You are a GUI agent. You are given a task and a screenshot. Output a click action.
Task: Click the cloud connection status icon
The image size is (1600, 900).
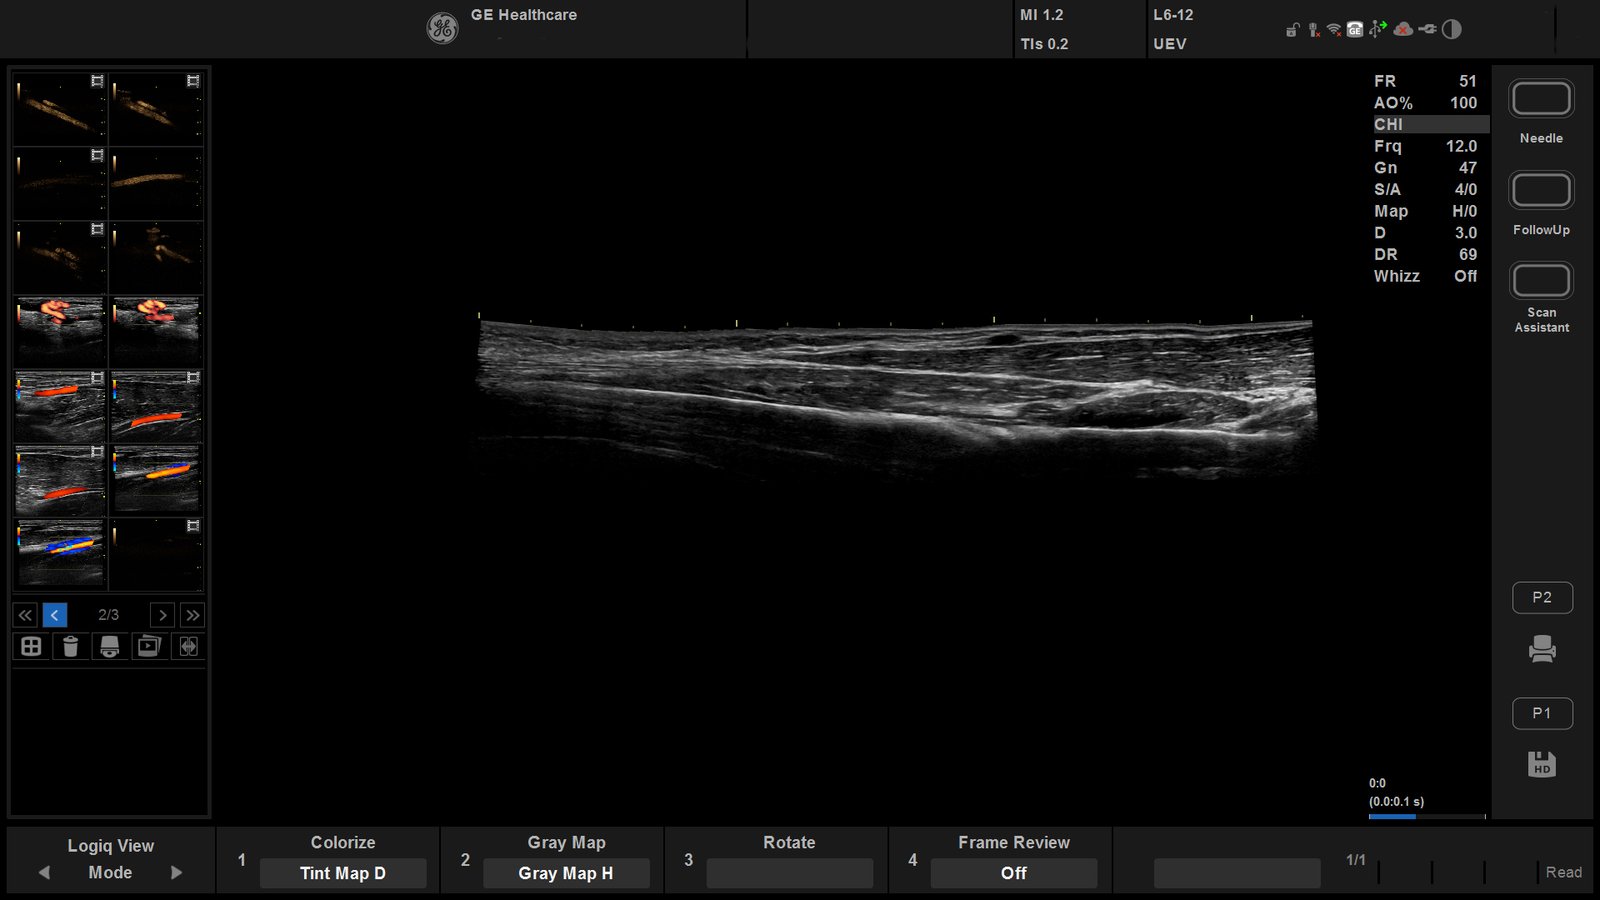pyautogui.click(x=1403, y=30)
